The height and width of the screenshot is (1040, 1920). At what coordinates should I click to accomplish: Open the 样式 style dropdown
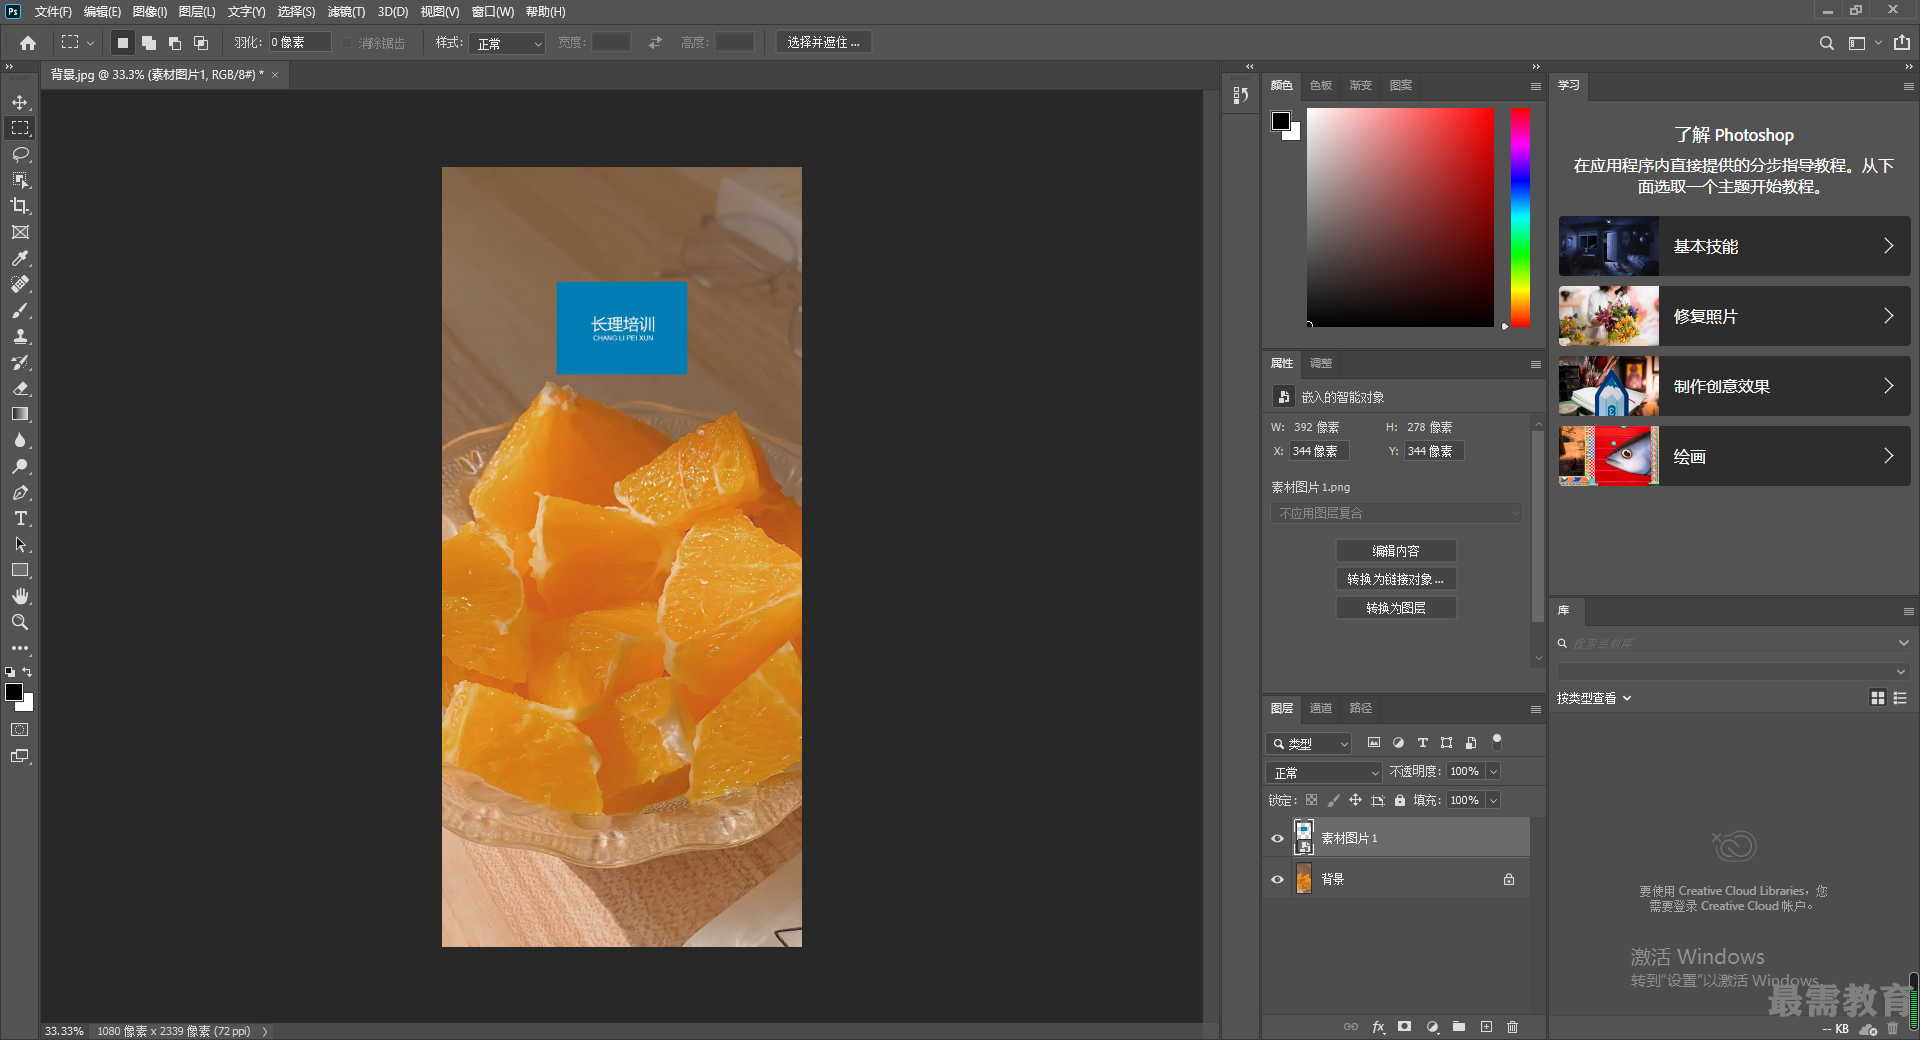[507, 43]
